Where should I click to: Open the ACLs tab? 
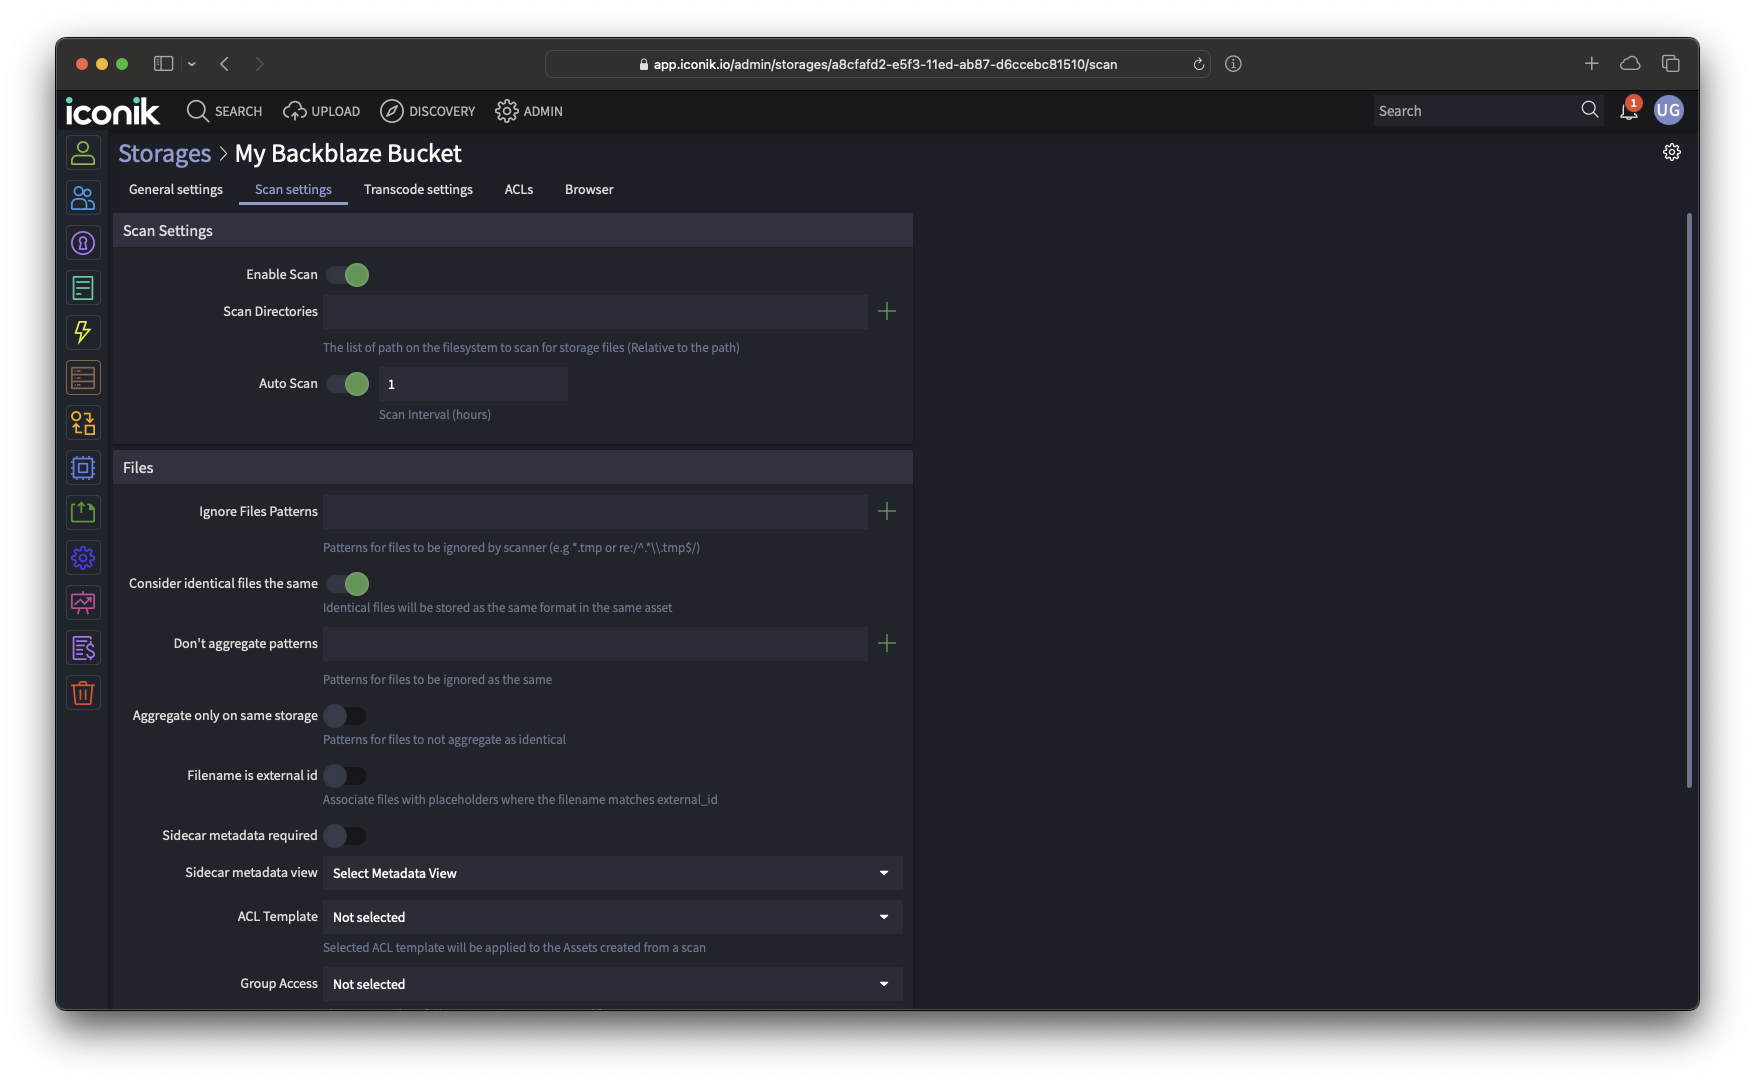[x=518, y=189]
